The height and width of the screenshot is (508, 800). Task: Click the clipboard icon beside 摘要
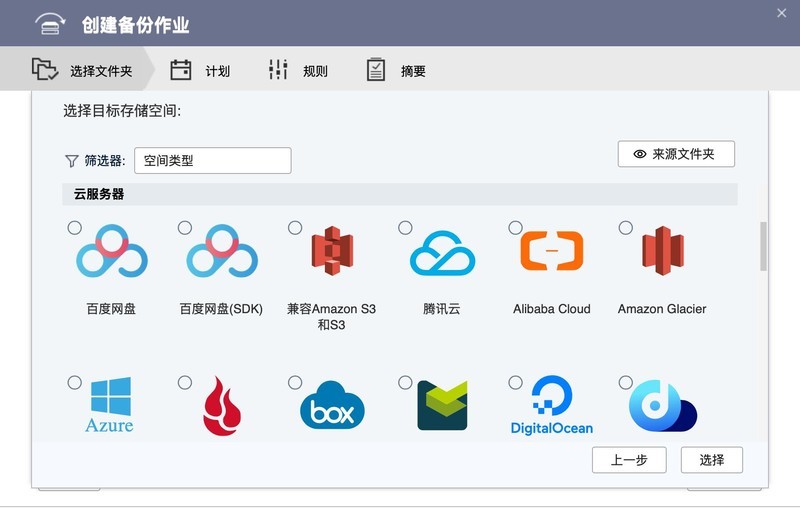pos(376,69)
